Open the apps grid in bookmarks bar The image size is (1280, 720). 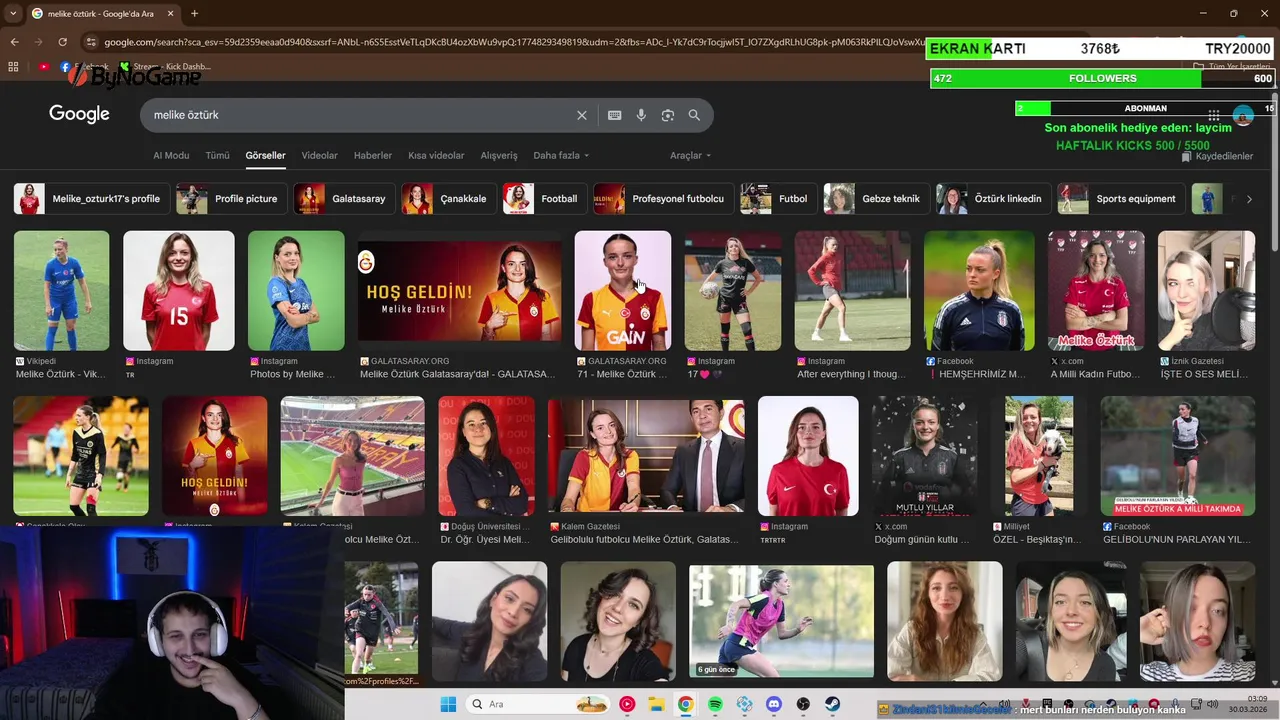[x=13, y=67]
